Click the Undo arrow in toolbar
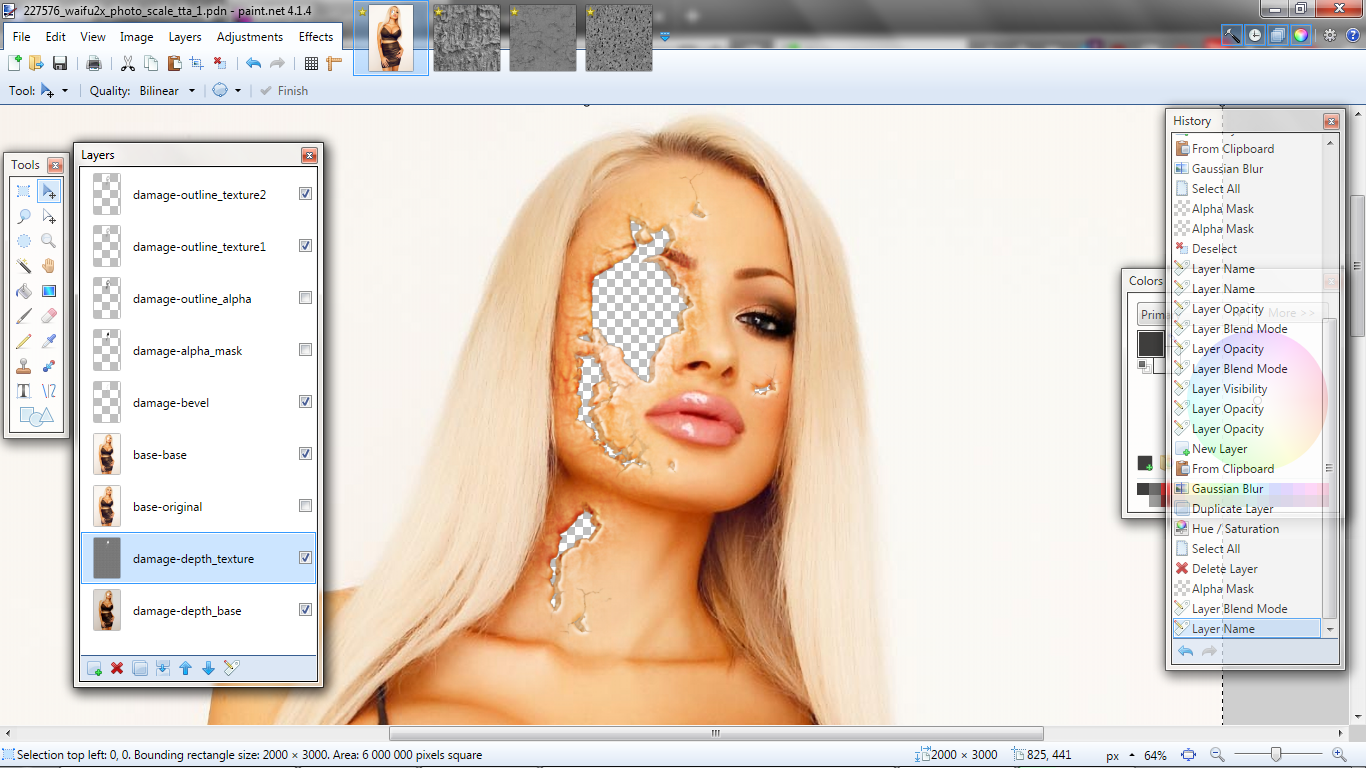The height and width of the screenshot is (768, 1366). tap(253, 63)
